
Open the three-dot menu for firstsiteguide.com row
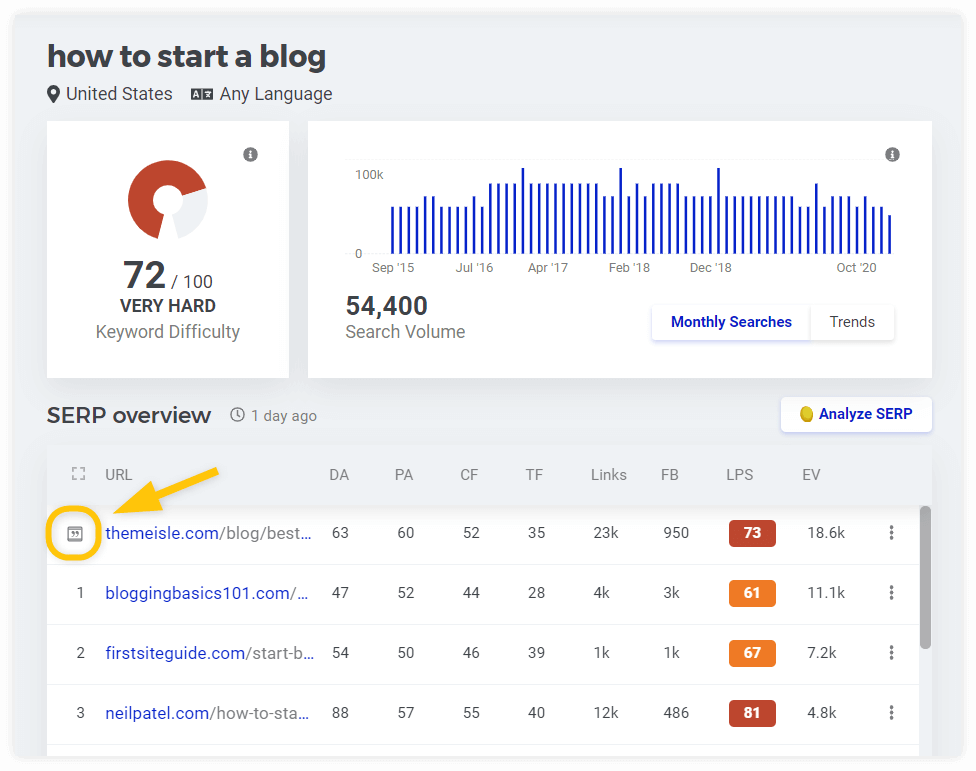tap(891, 653)
